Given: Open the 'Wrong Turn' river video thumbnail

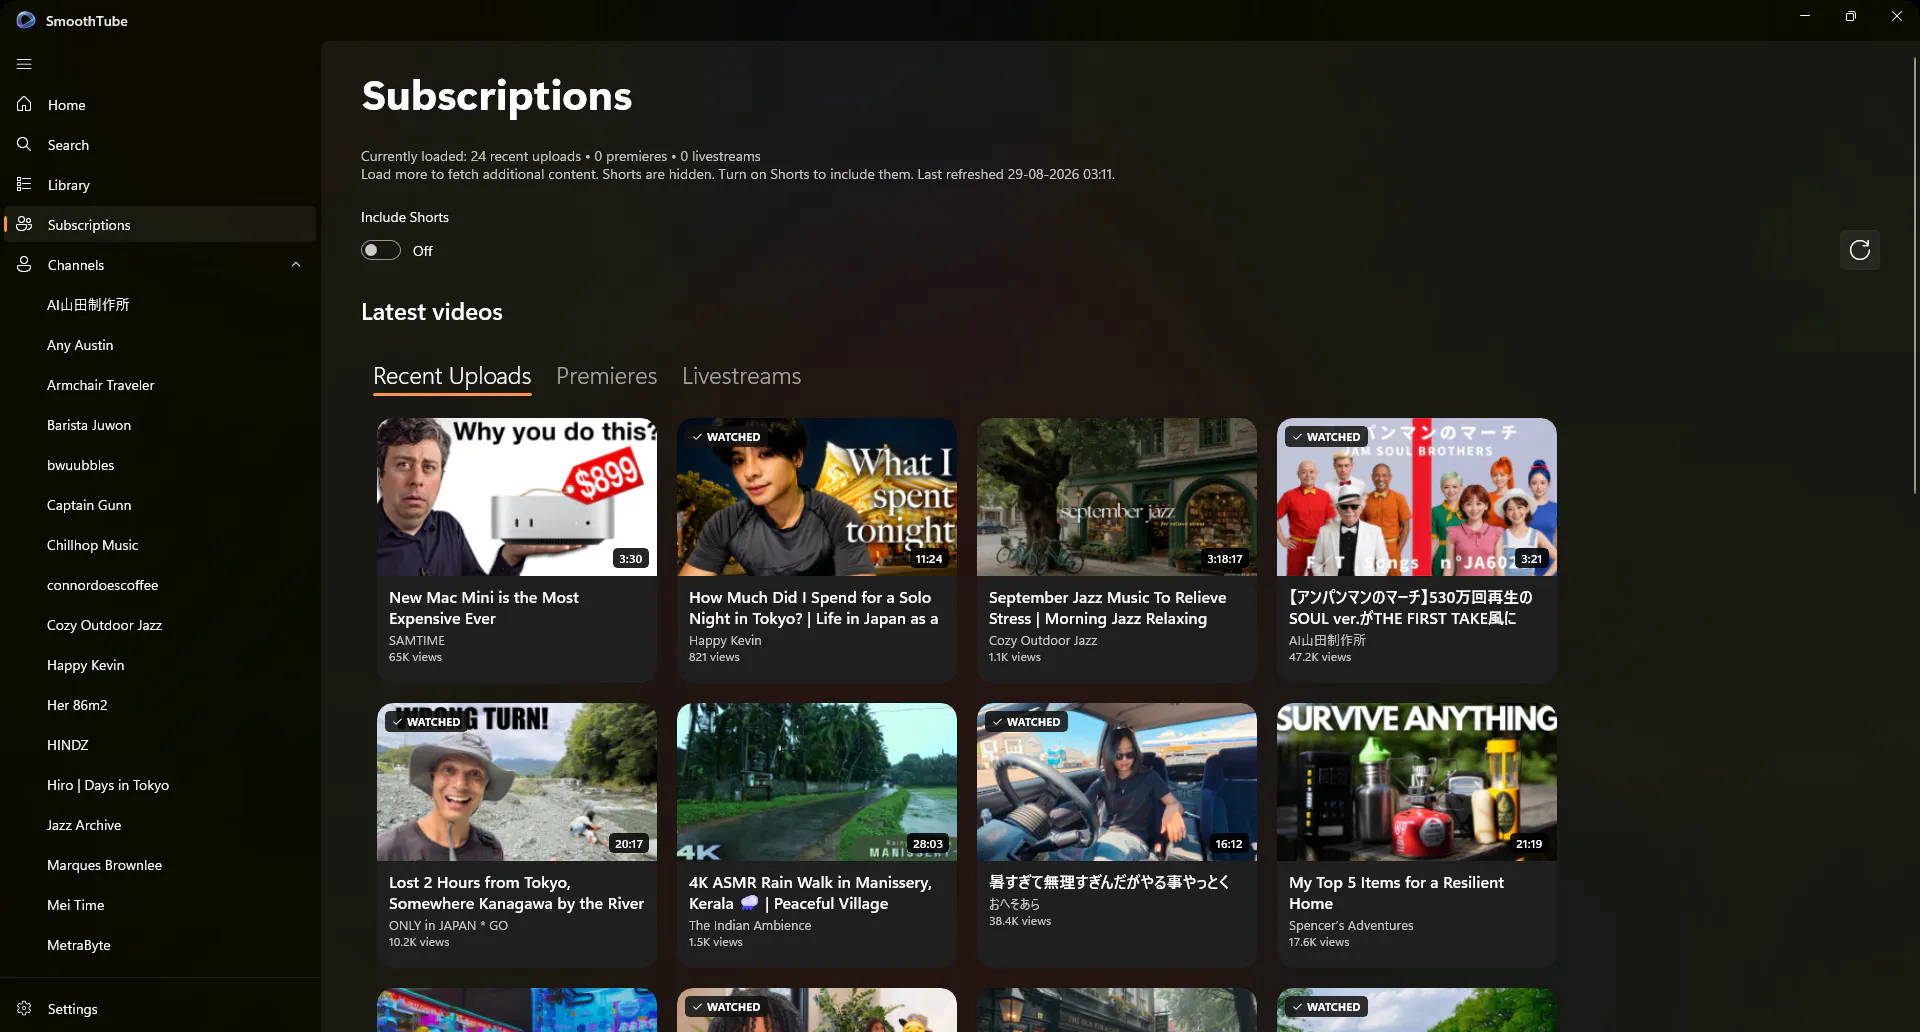Looking at the screenshot, I should click(x=517, y=782).
